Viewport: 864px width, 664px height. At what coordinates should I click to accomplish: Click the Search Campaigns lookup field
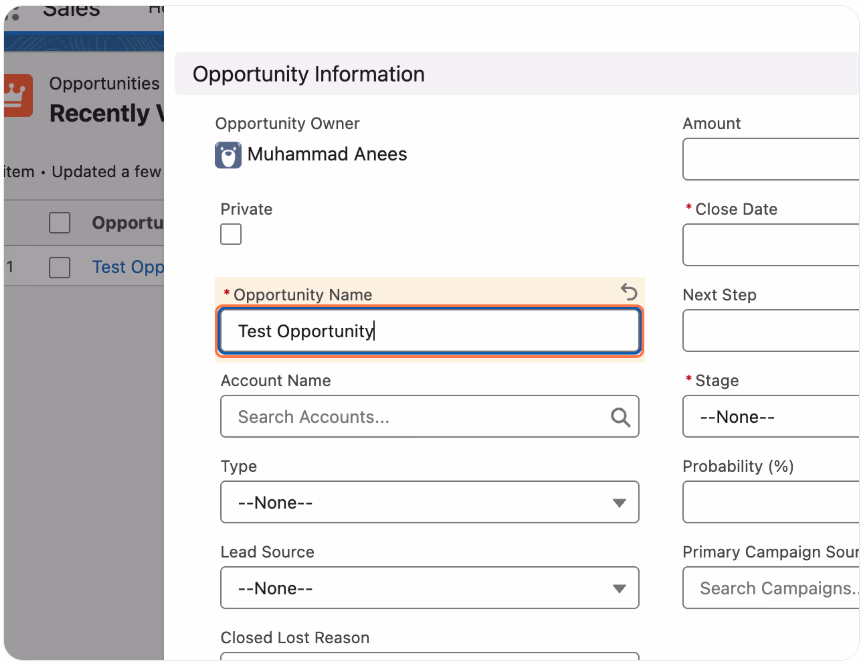[x=771, y=587]
